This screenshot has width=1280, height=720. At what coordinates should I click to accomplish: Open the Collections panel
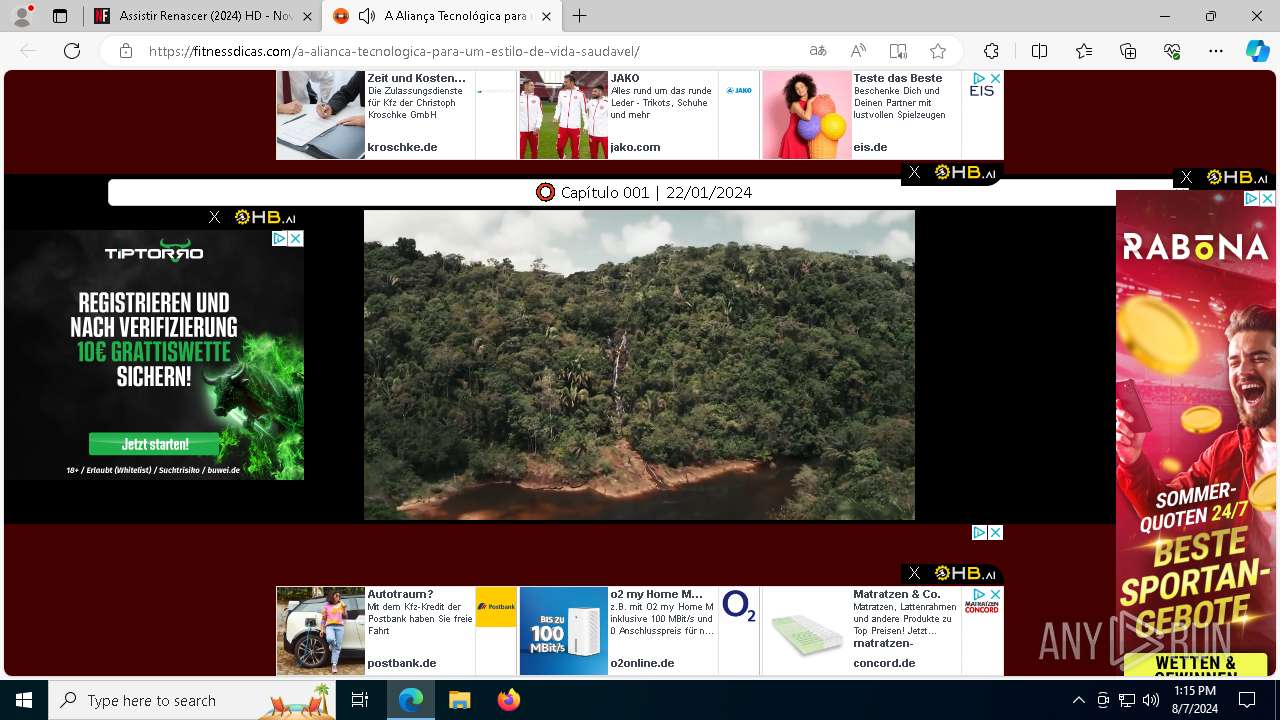1128,51
